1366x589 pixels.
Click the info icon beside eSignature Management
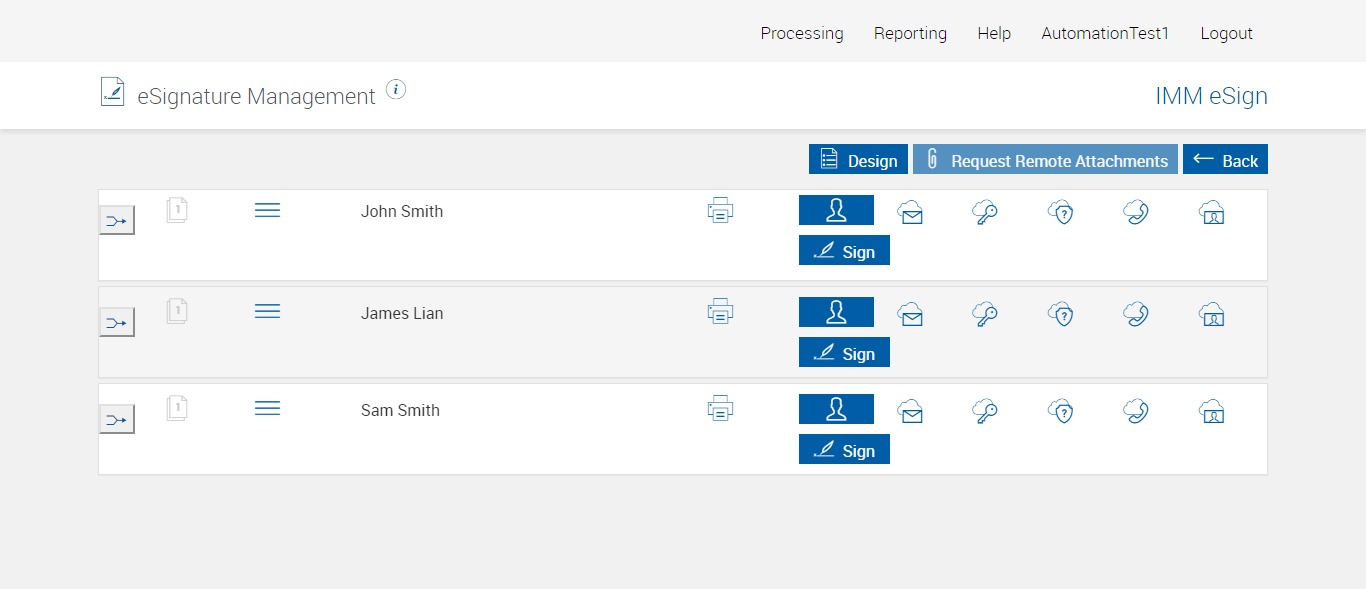tap(396, 90)
